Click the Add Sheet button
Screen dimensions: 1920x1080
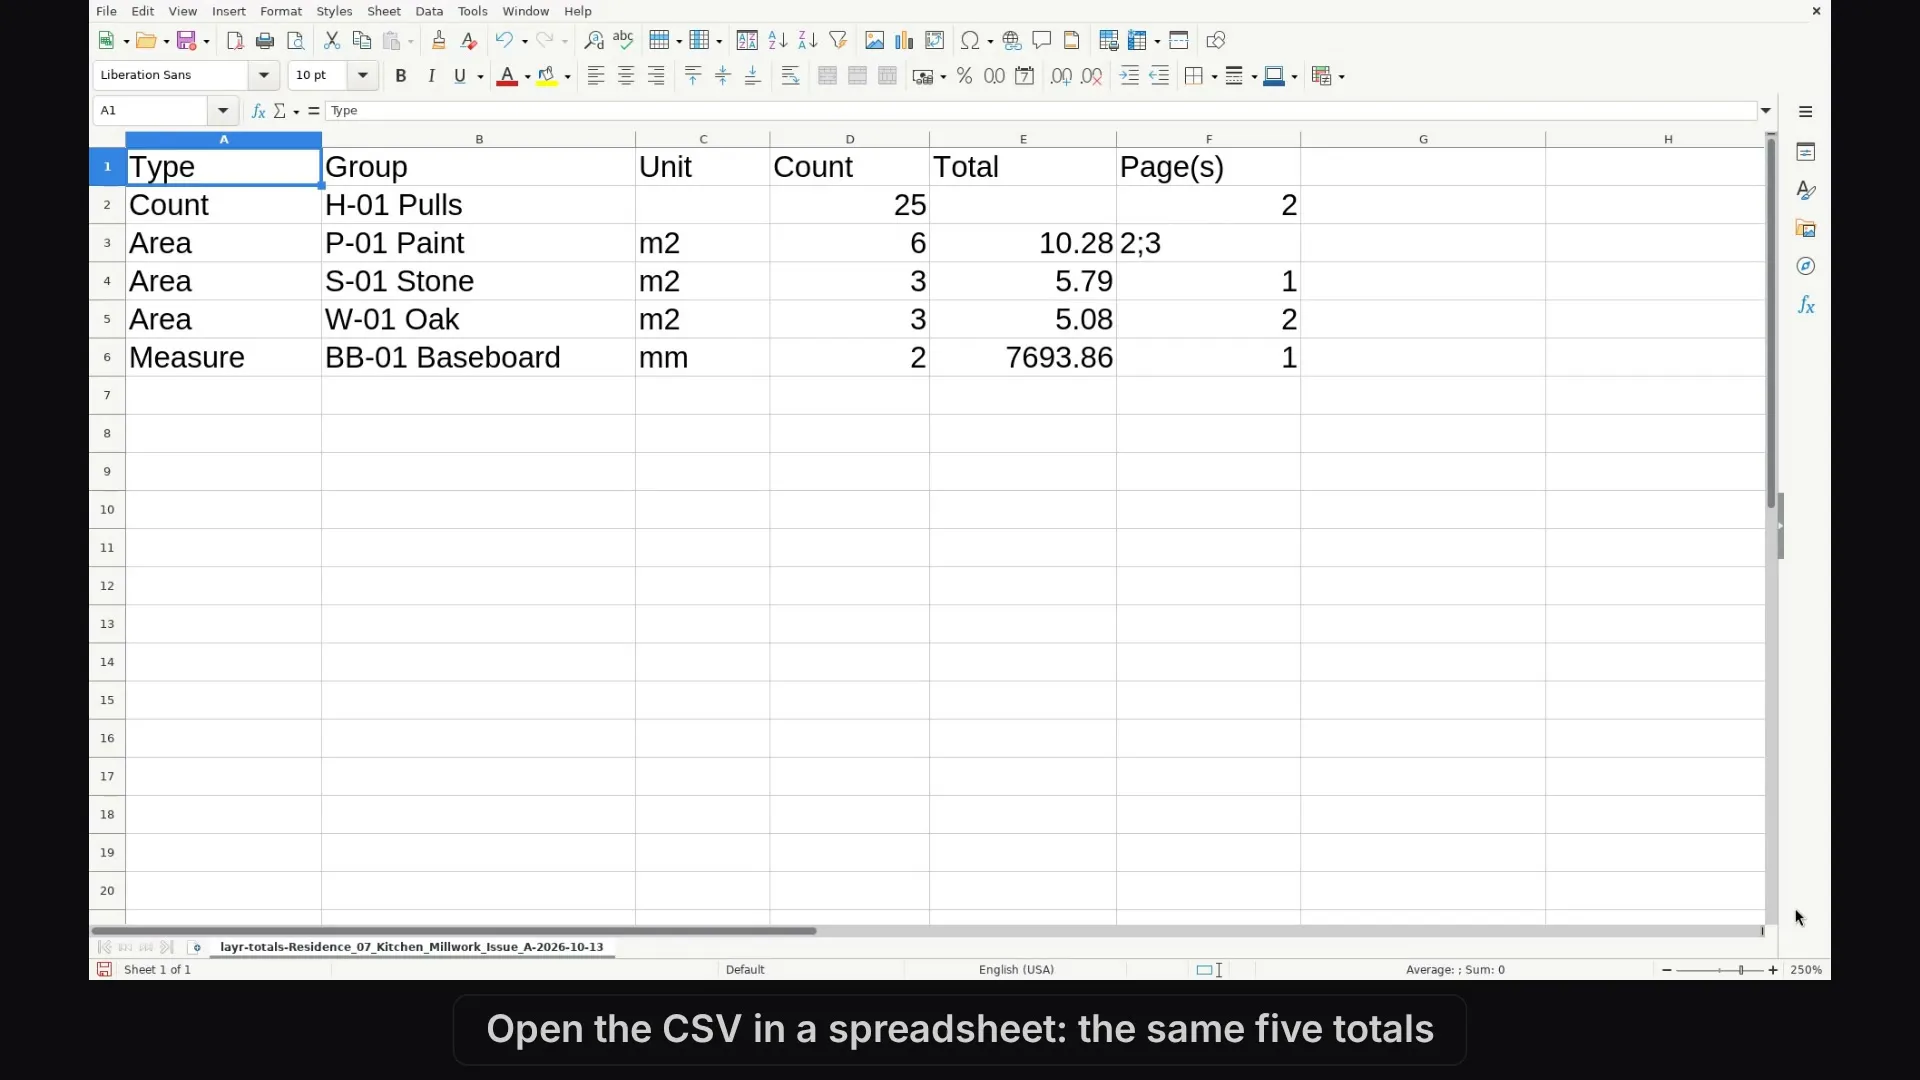click(x=195, y=947)
